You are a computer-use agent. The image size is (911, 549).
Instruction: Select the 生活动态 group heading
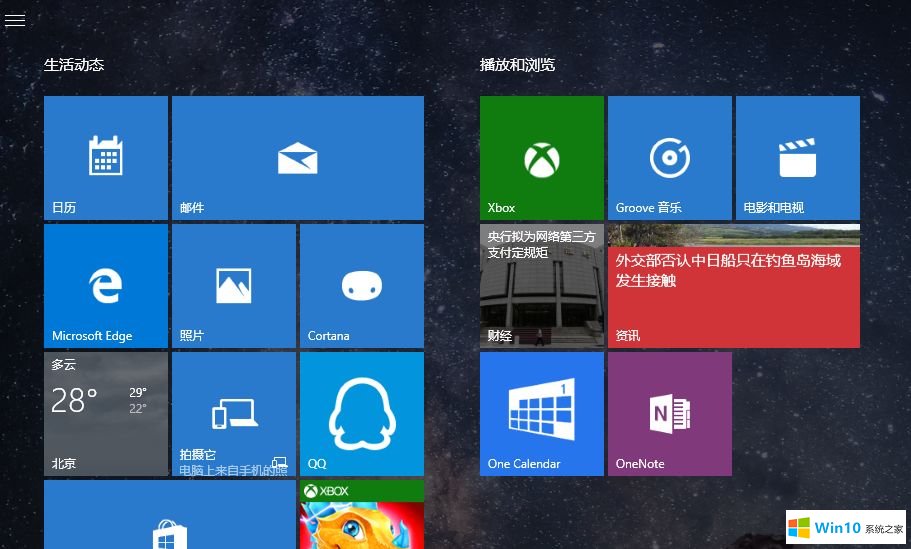pyautogui.click(x=74, y=64)
